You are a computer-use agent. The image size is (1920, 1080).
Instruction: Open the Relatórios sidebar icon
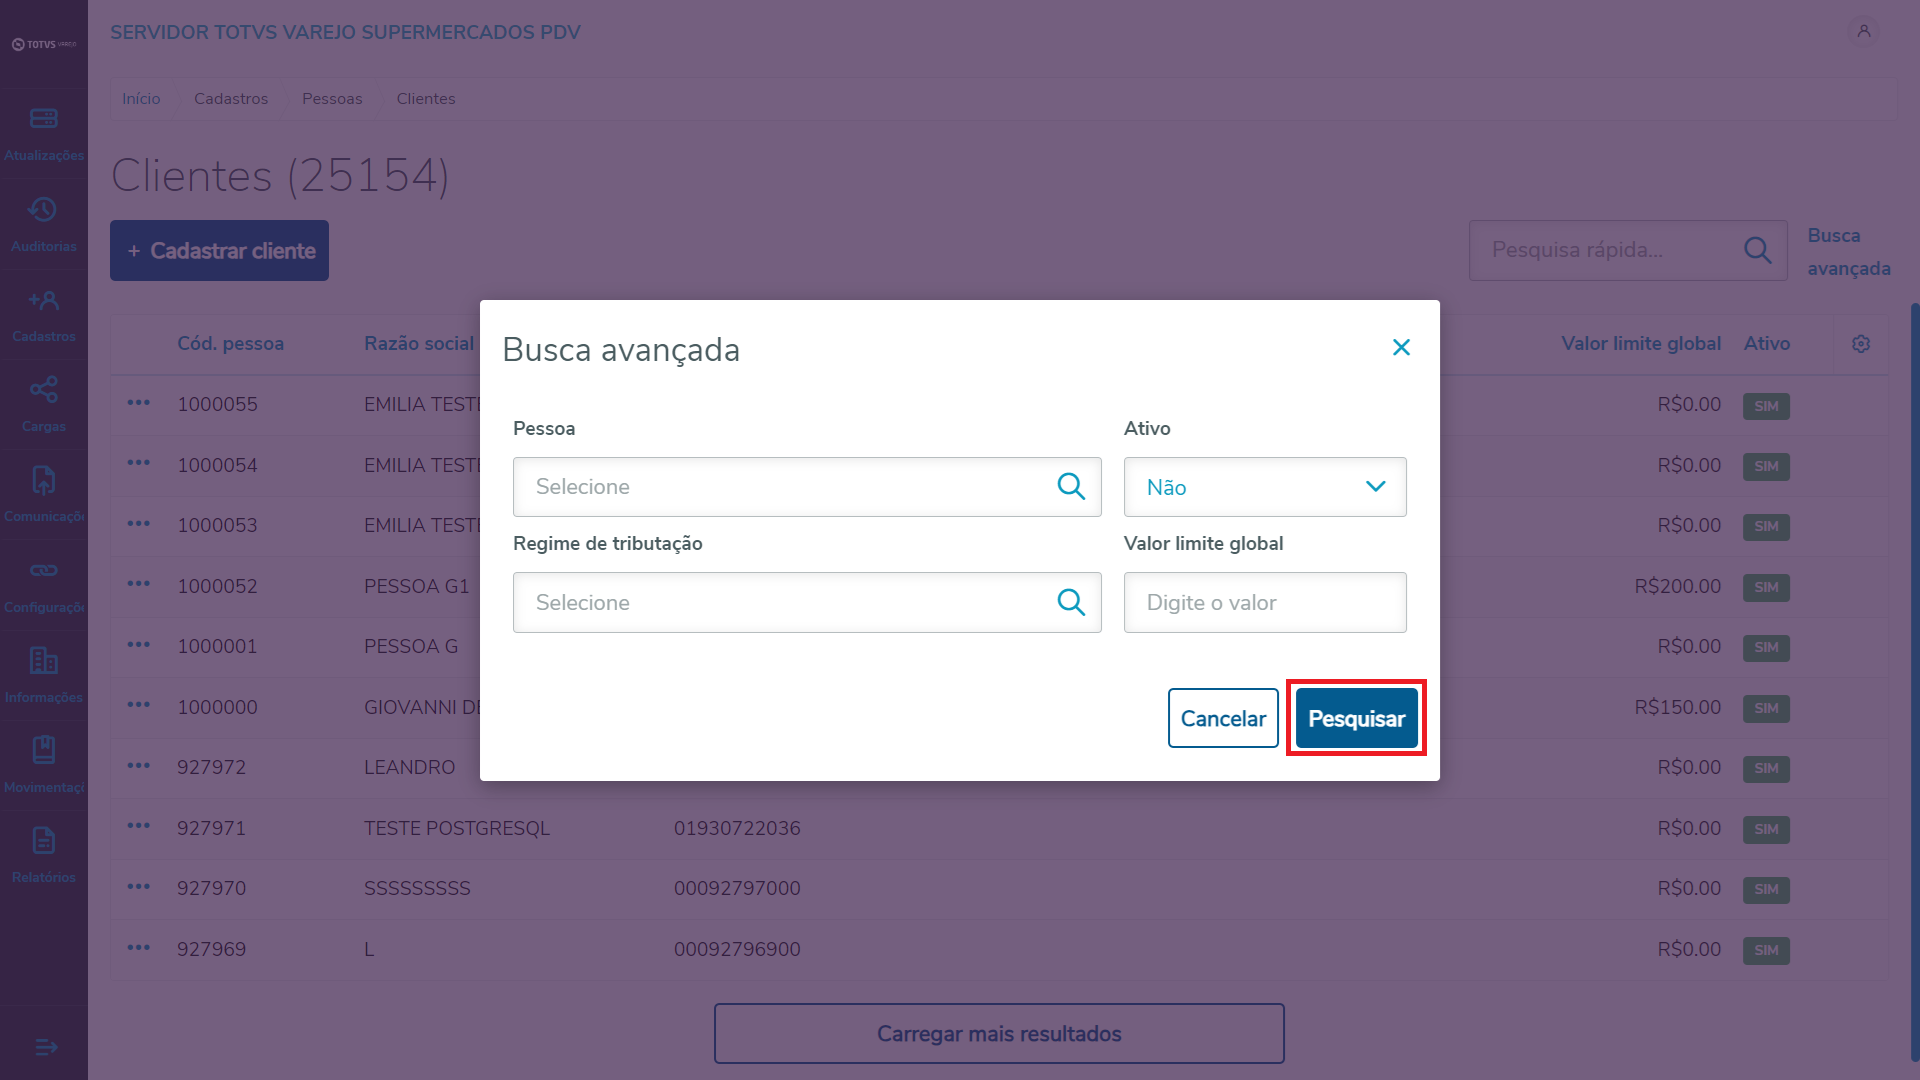[43, 841]
